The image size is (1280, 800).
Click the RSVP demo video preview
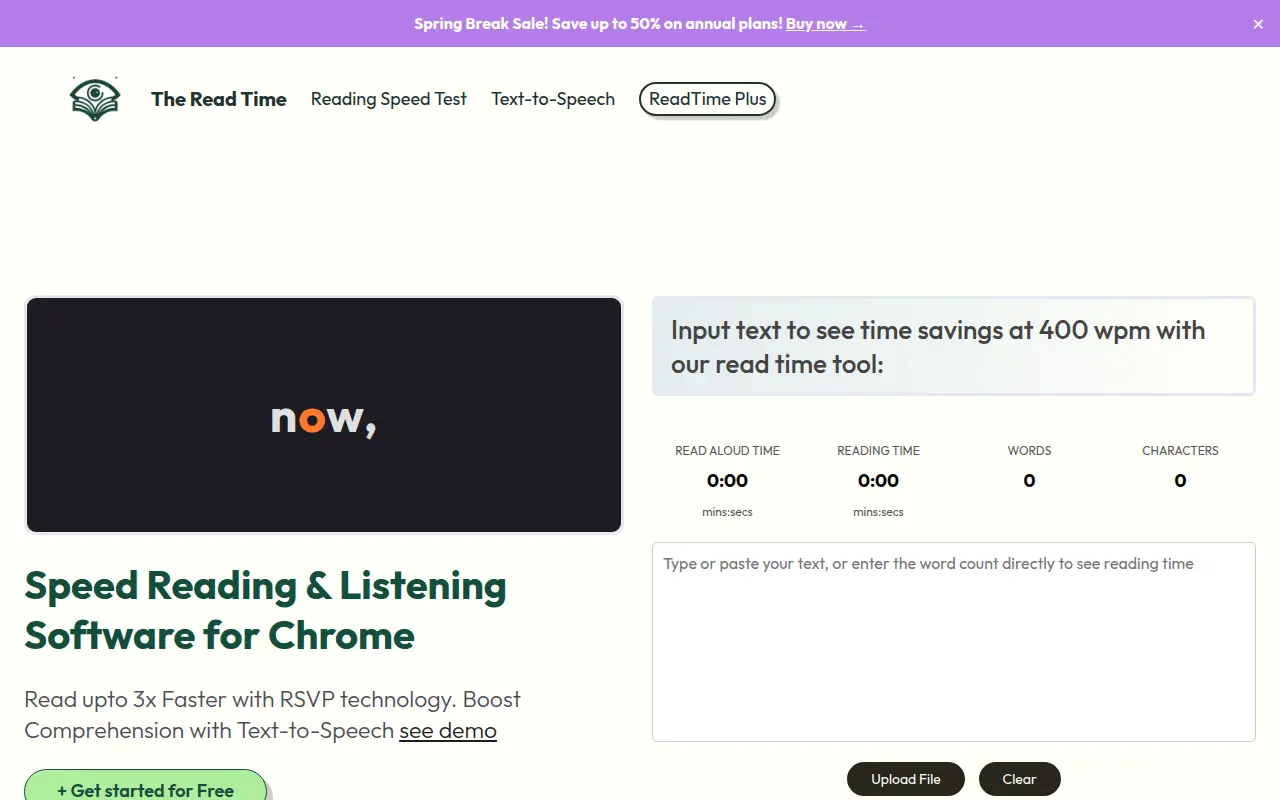(x=324, y=415)
